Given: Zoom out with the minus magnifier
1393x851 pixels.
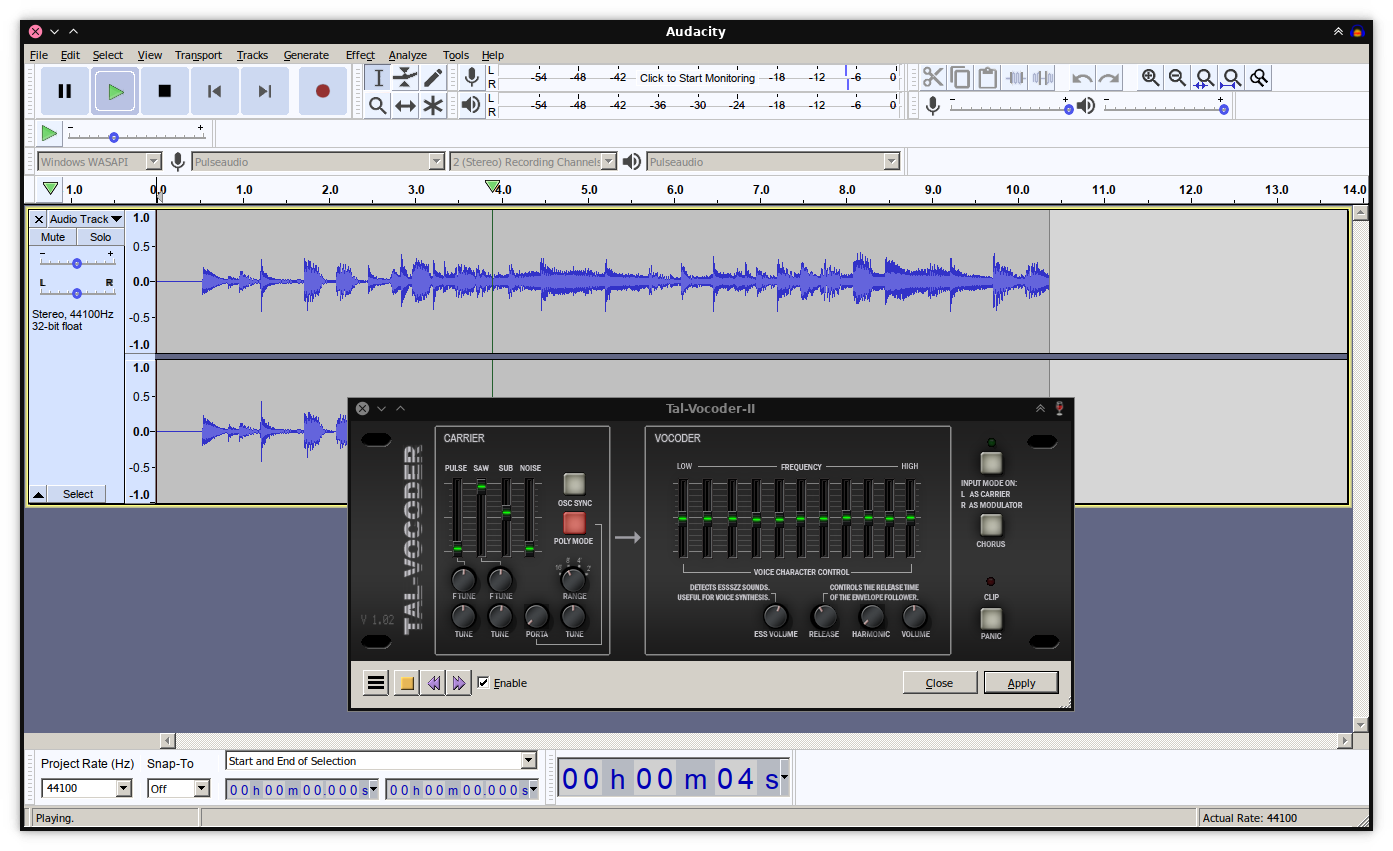Looking at the screenshot, I should point(1178,78).
